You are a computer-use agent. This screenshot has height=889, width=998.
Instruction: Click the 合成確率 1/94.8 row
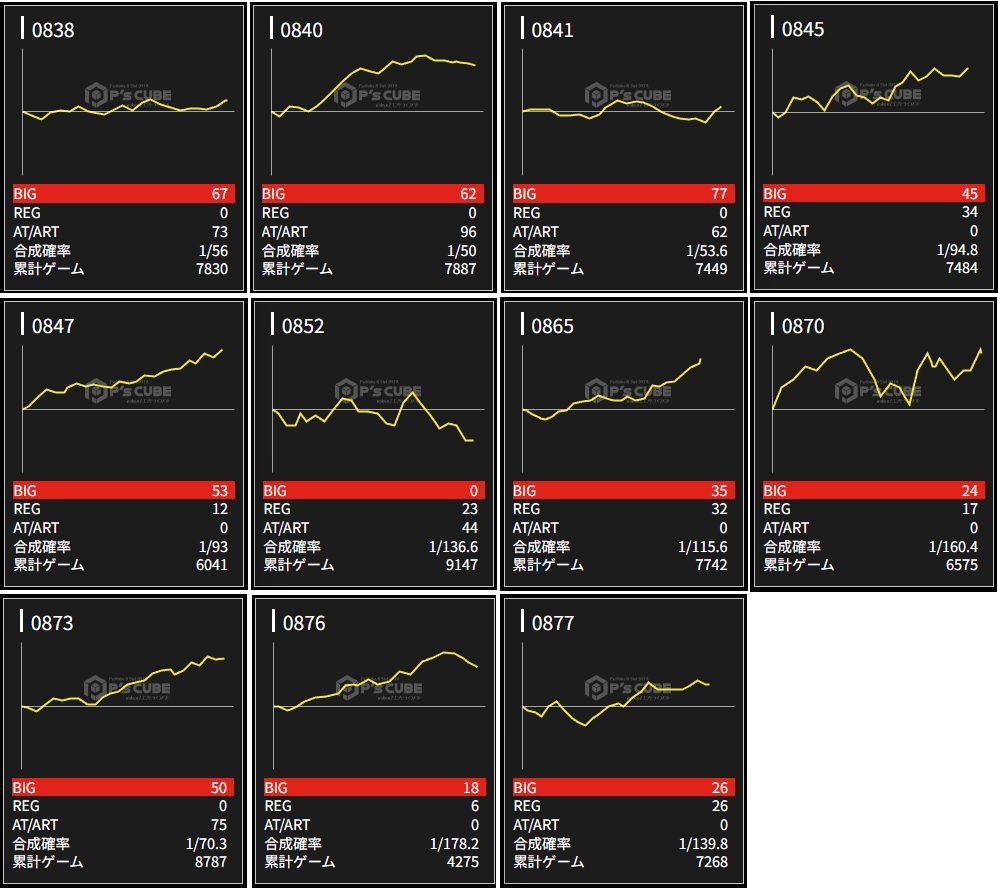pos(871,250)
